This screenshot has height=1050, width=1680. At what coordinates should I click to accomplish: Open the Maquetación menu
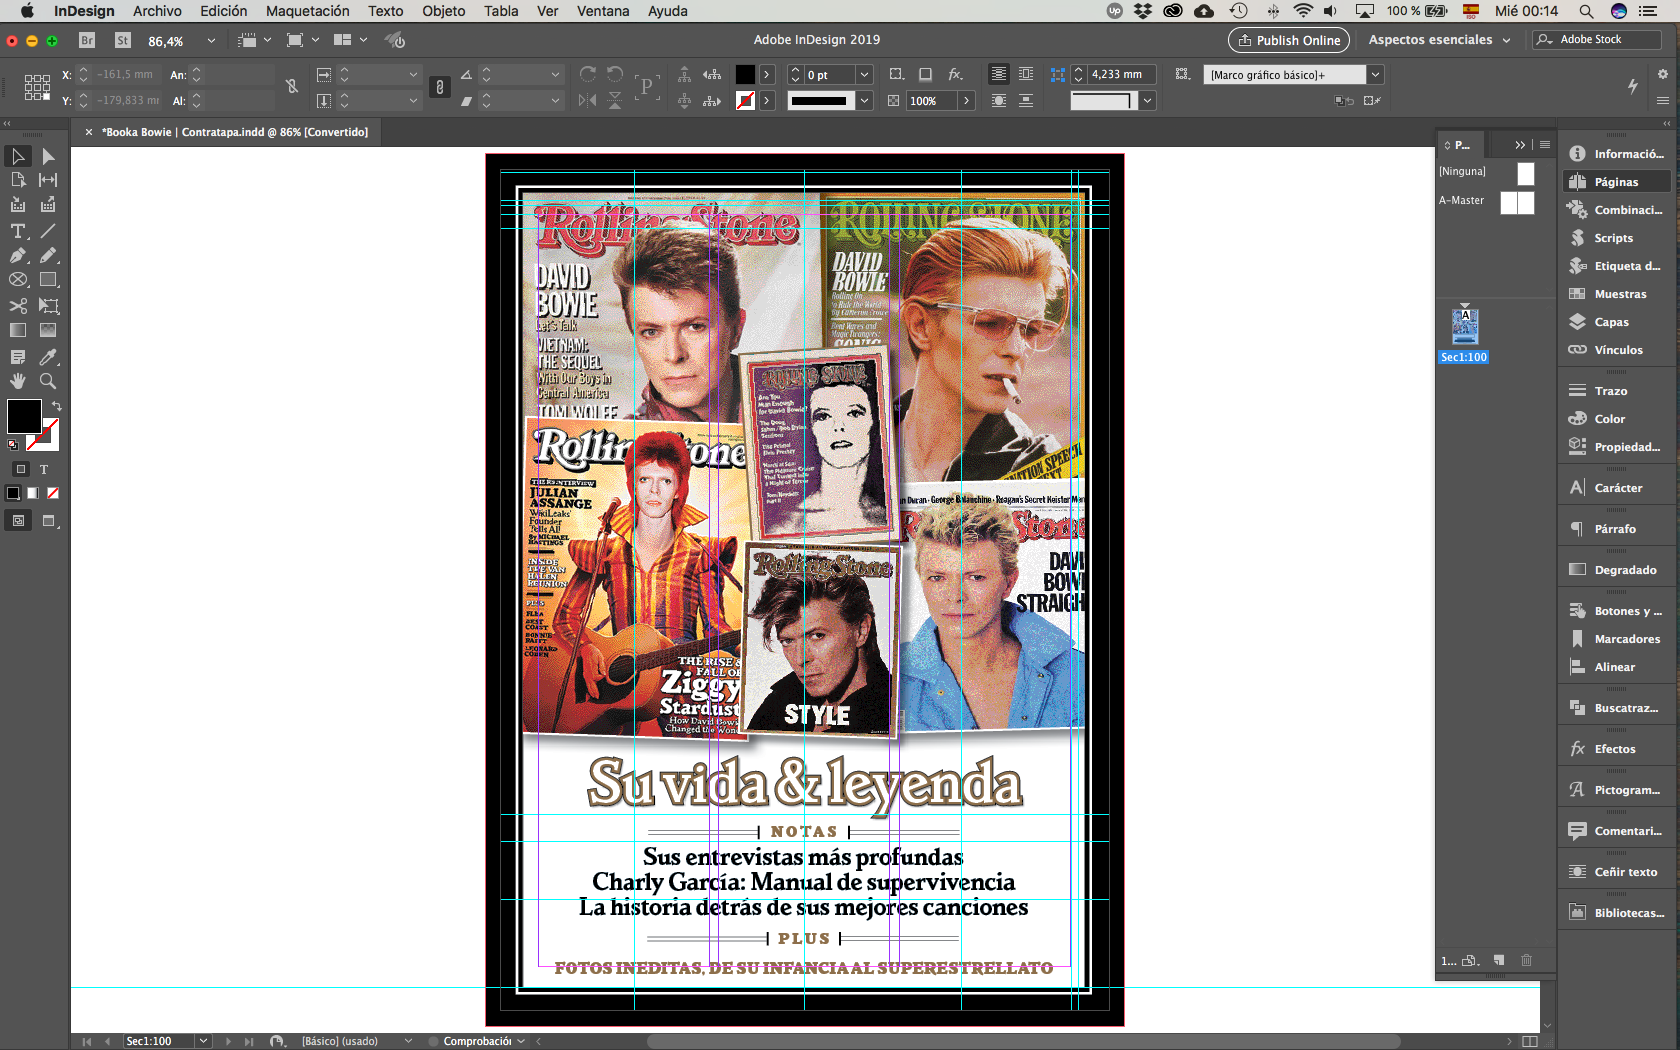(307, 11)
